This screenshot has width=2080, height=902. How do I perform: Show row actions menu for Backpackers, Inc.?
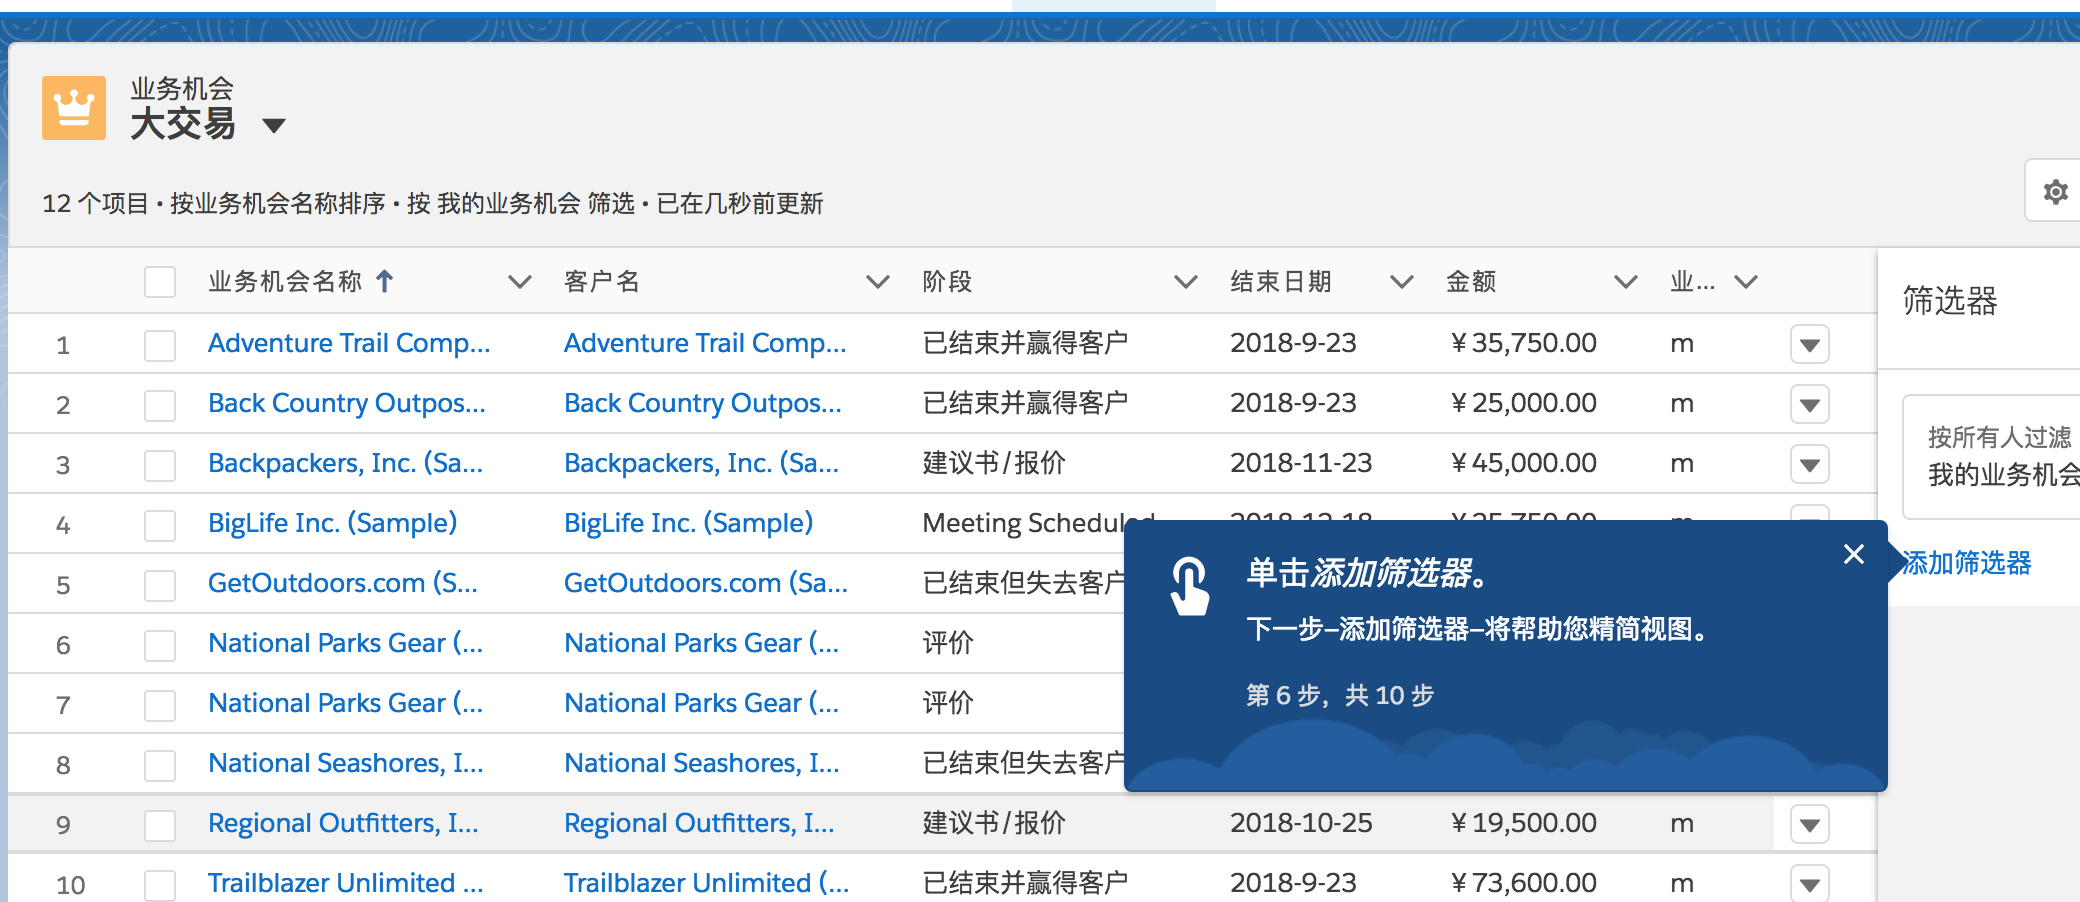[x=1809, y=465]
